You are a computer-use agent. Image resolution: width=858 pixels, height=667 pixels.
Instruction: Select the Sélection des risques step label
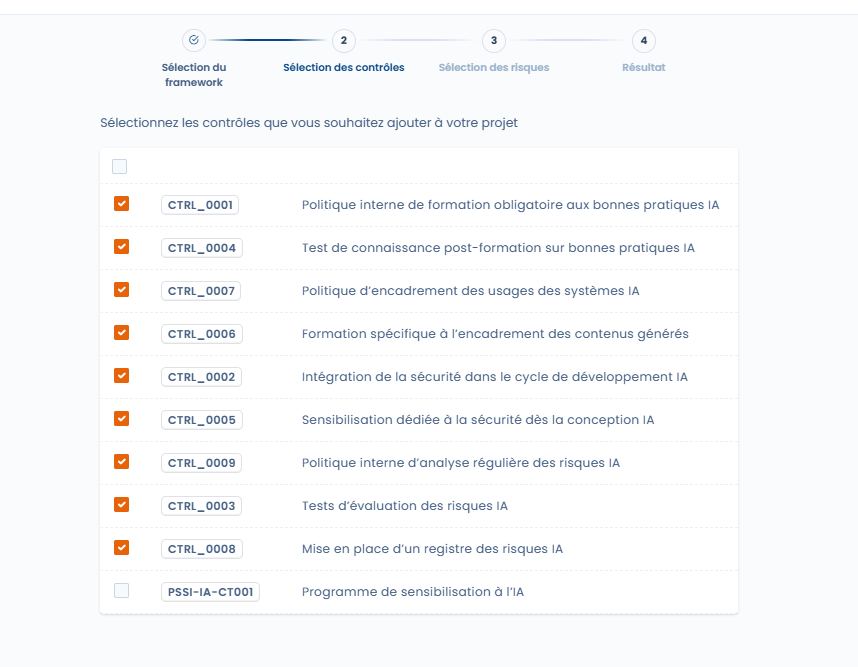click(x=493, y=68)
